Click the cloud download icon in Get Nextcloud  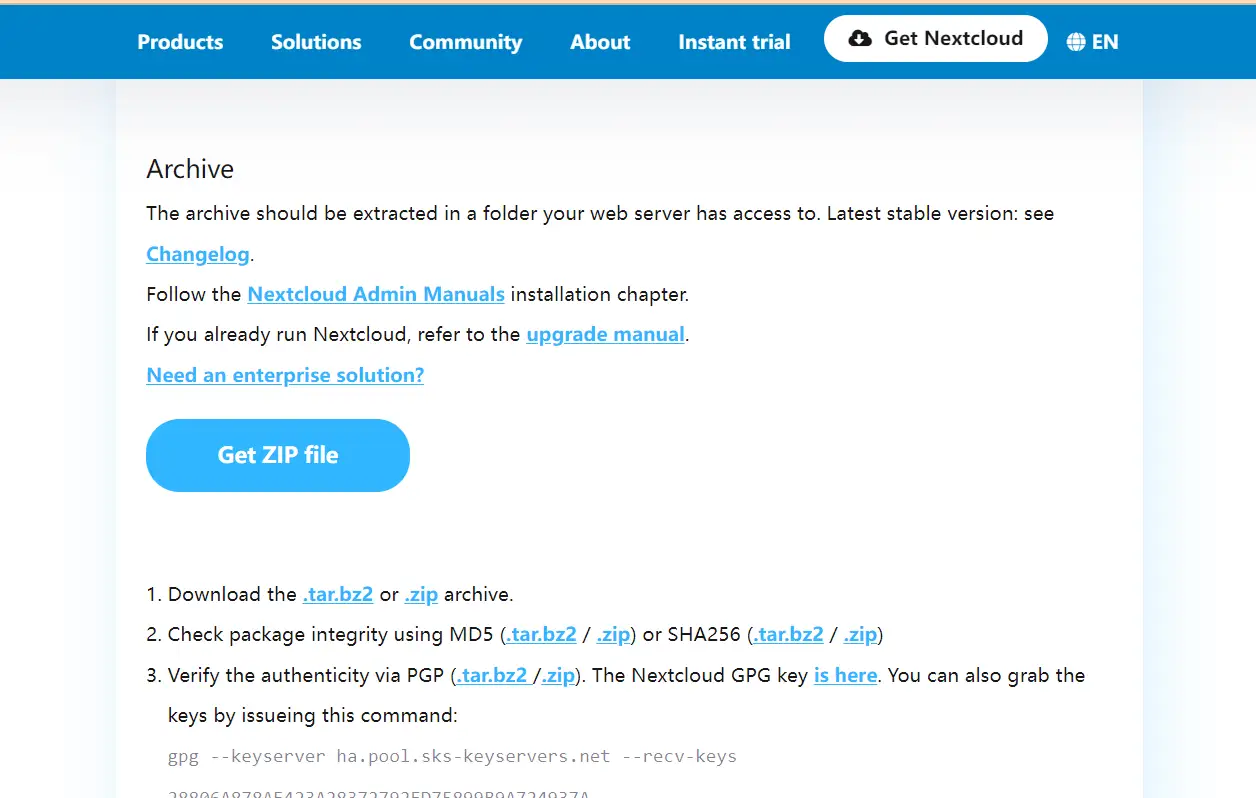click(x=859, y=39)
